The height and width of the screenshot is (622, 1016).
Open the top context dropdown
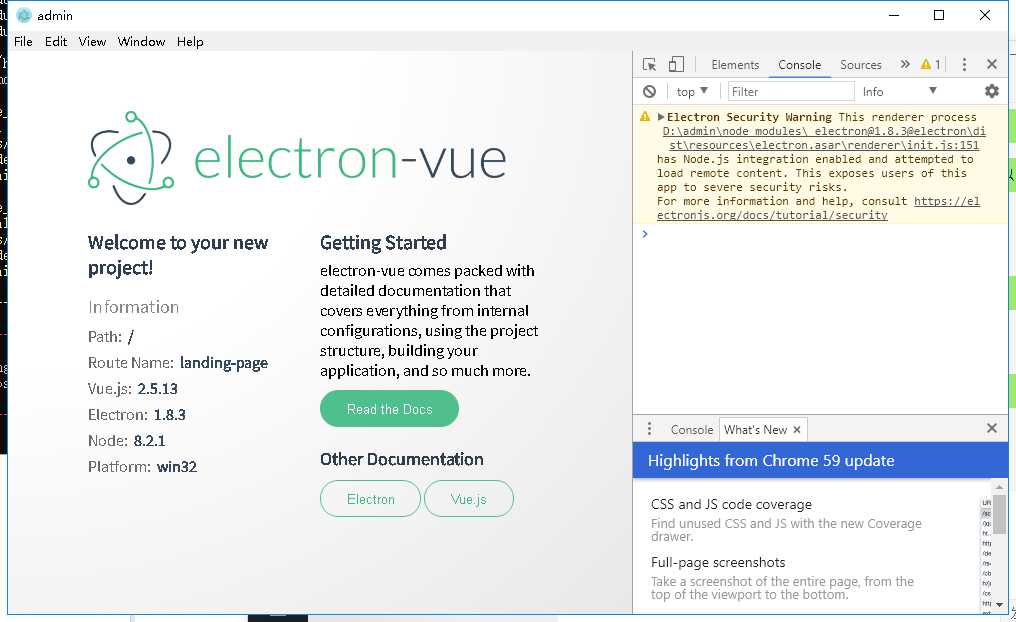coord(692,91)
